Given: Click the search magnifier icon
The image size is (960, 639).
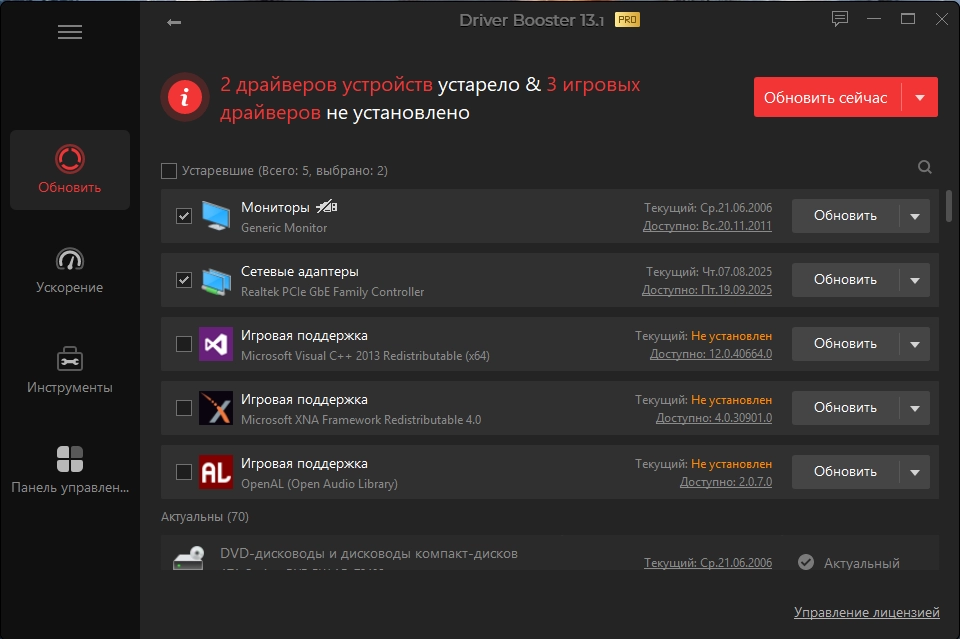Looking at the screenshot, I should (924, 167).
